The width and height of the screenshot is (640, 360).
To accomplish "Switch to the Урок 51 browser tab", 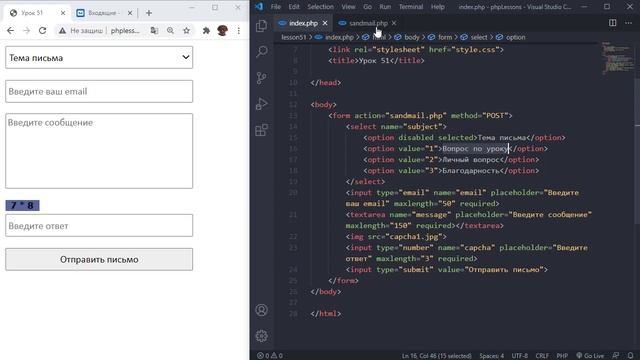I will (37, 13).
